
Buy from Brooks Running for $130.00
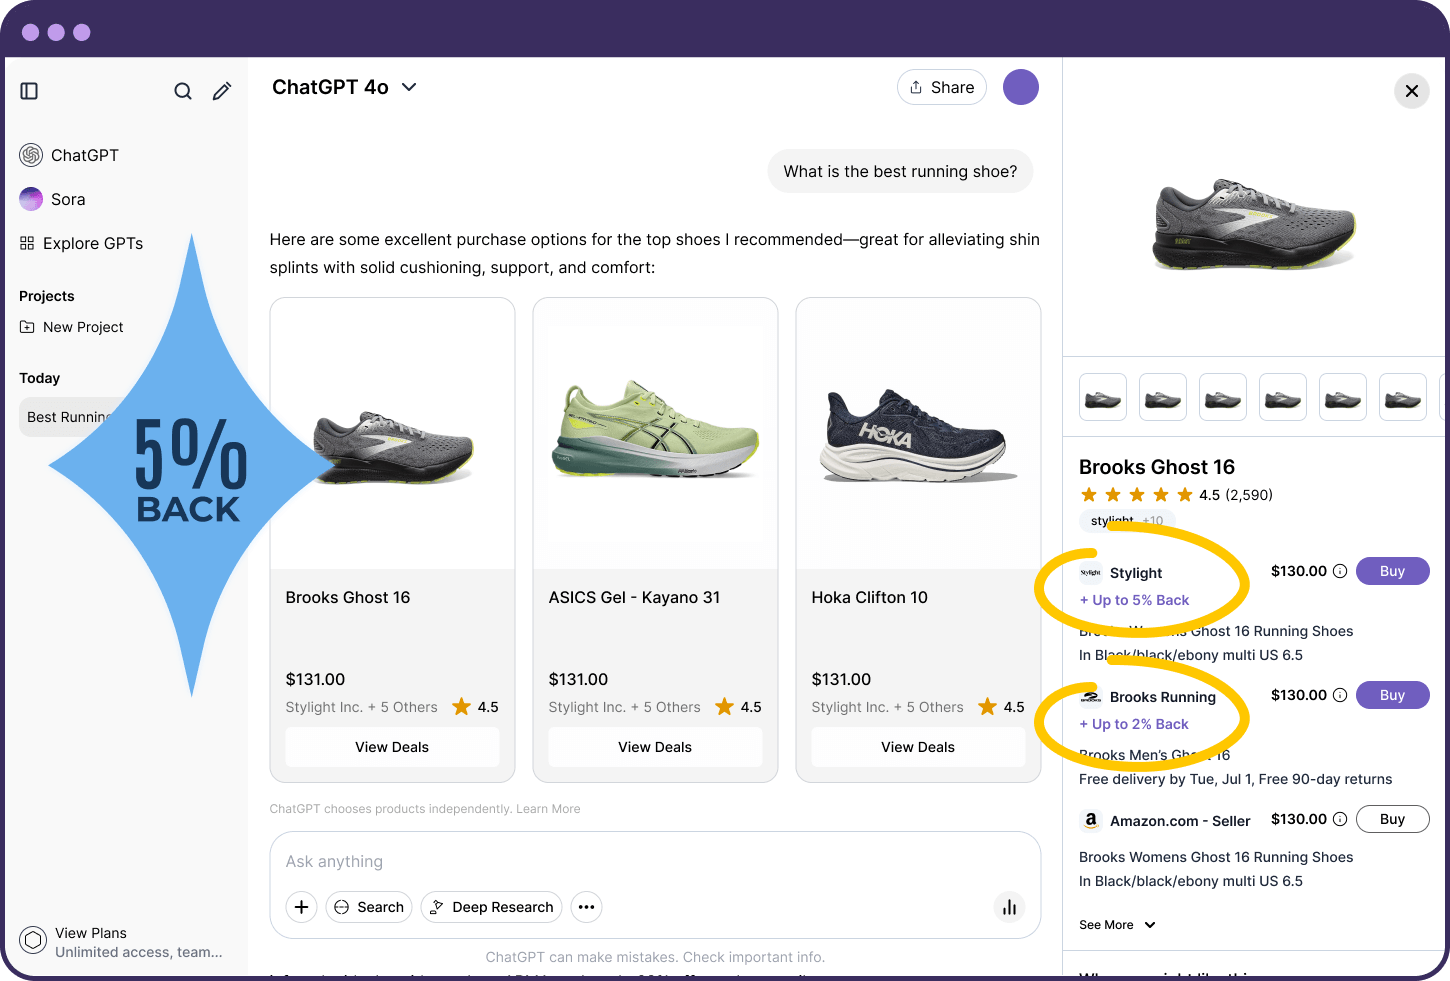(x=1393, y=695)
